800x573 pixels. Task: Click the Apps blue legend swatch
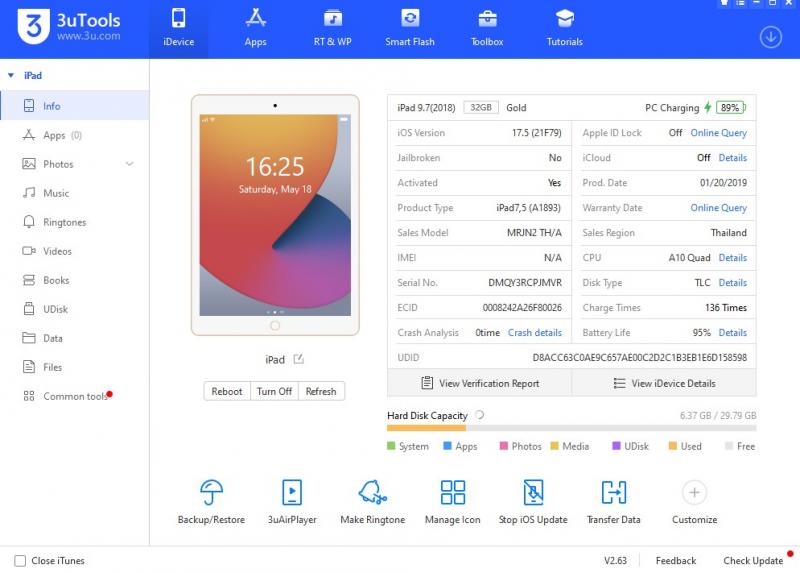tap(447, 446)
